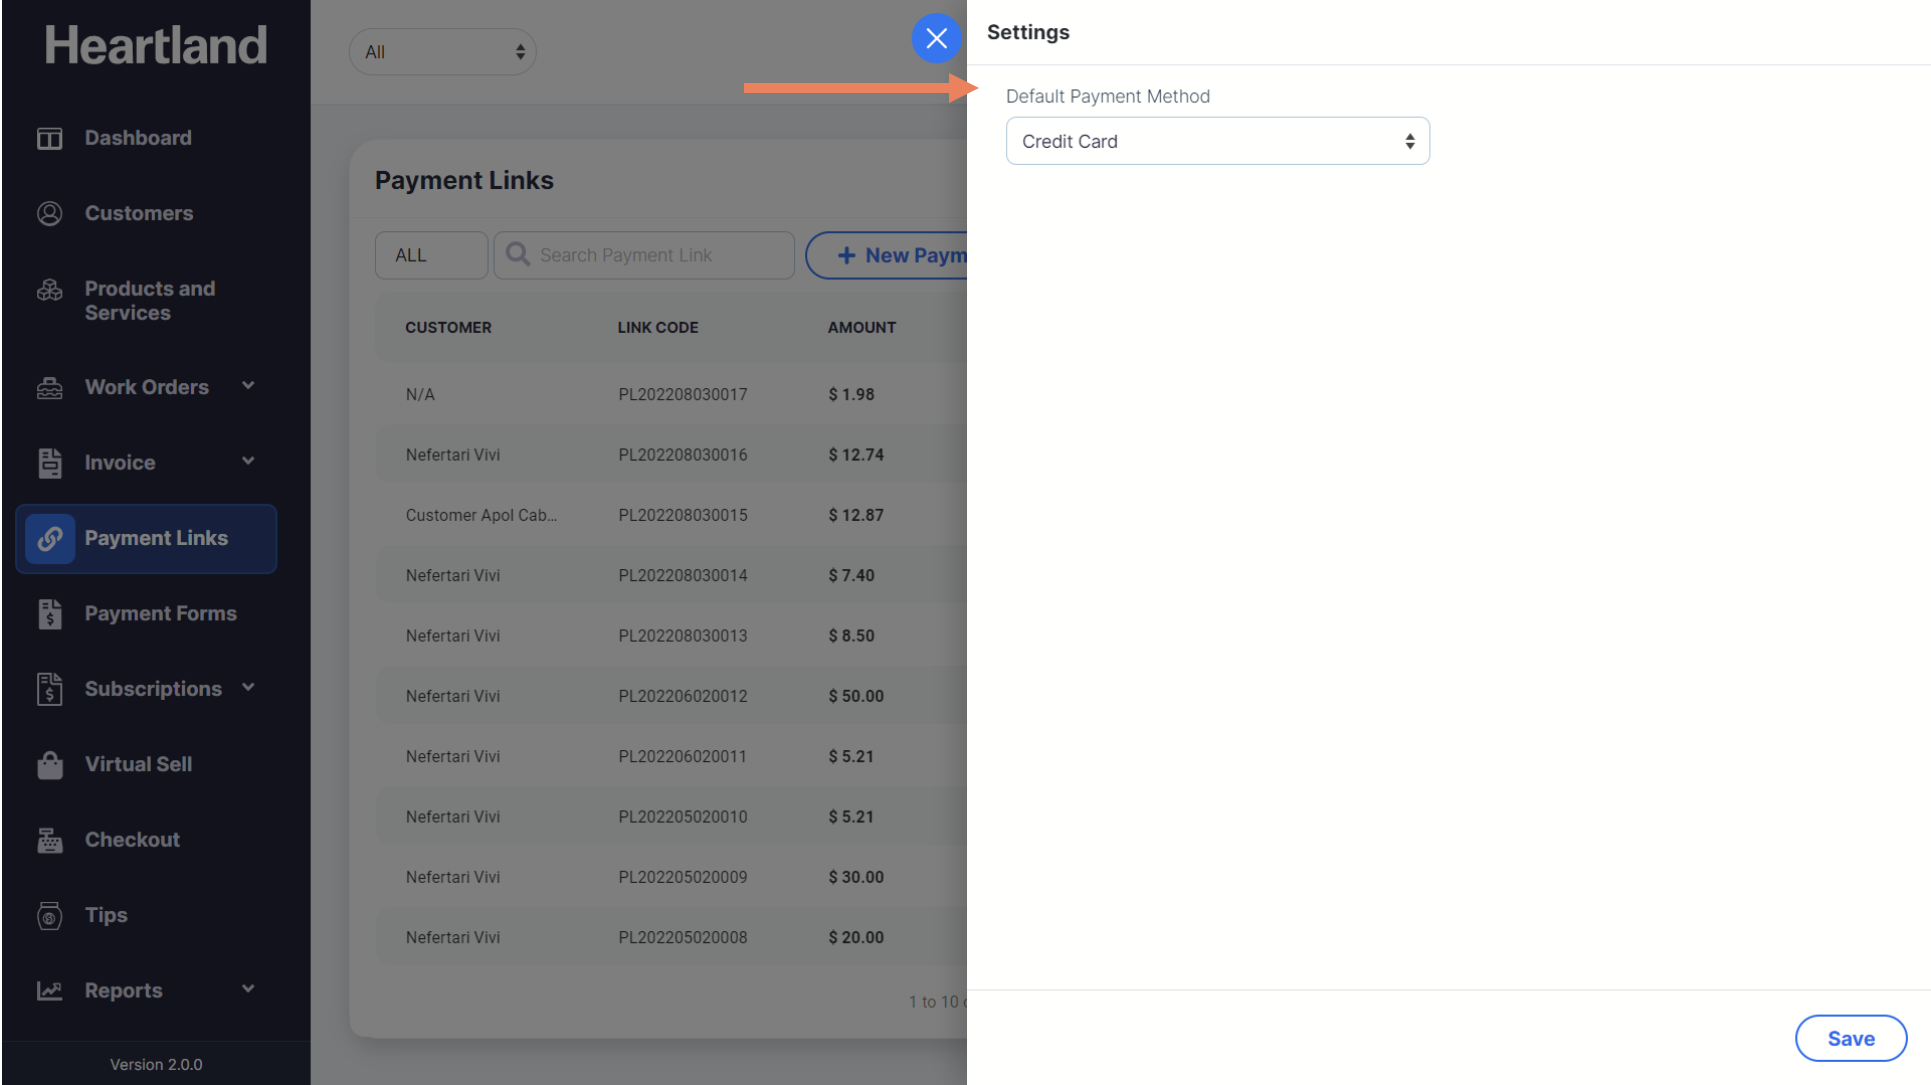Click the Tips jar icon
Image resolution: width=1931 pixels, height=1085 pixels.
[49, 915]
